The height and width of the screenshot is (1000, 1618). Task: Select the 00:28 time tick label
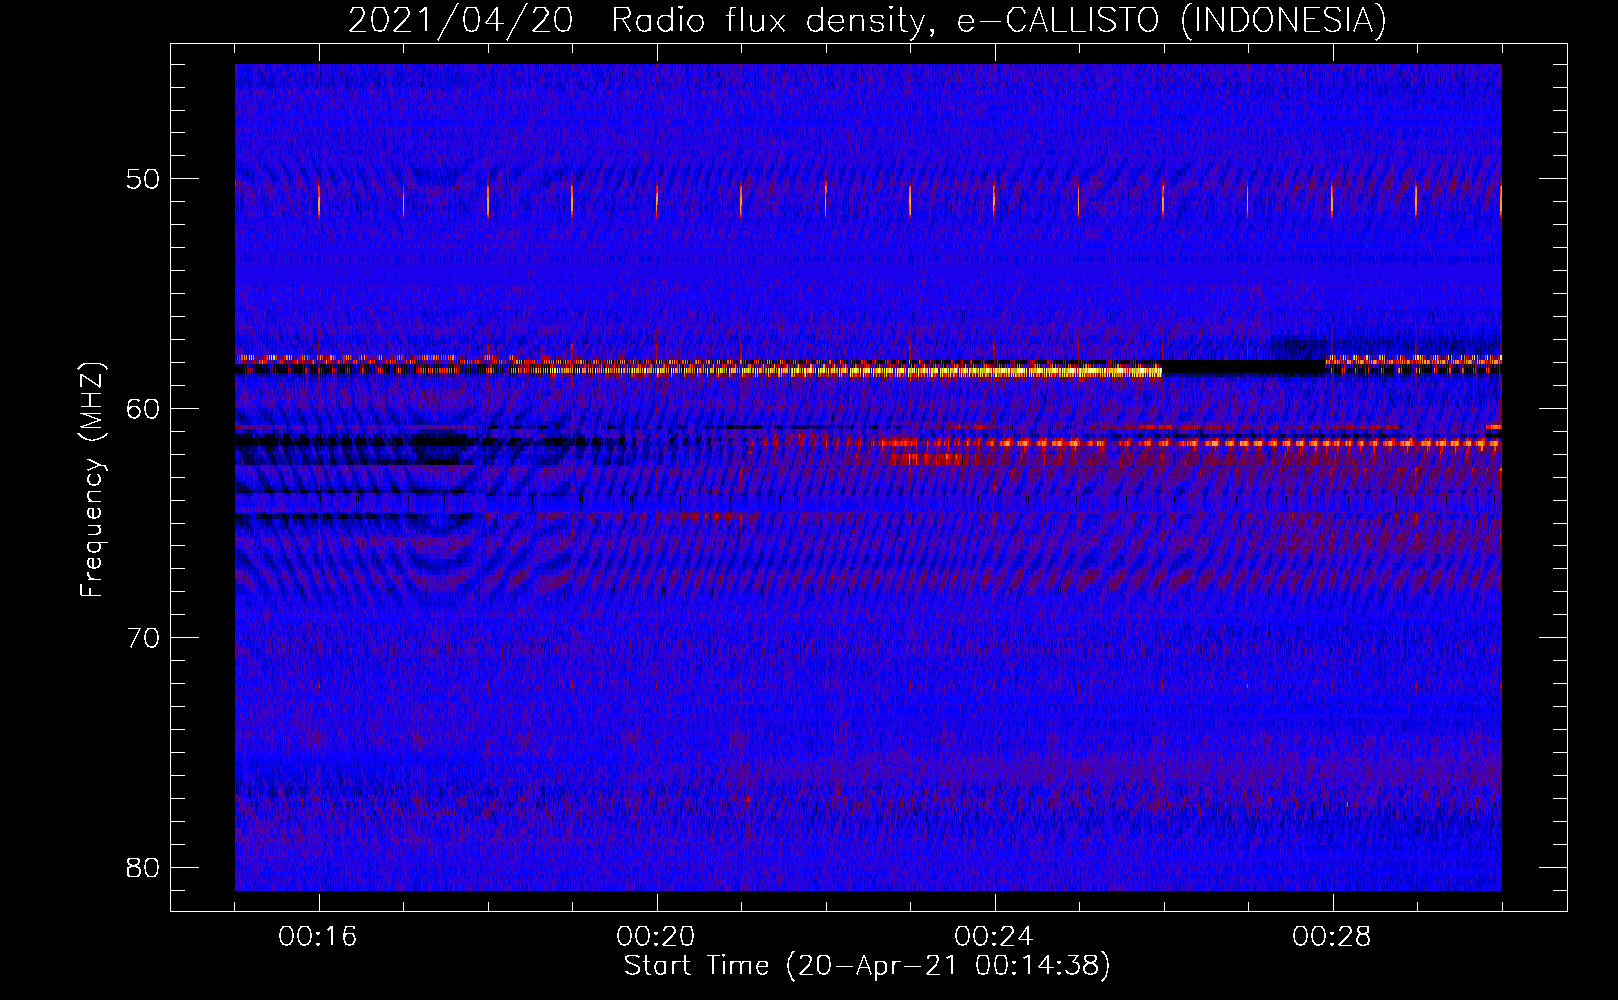1332,937
